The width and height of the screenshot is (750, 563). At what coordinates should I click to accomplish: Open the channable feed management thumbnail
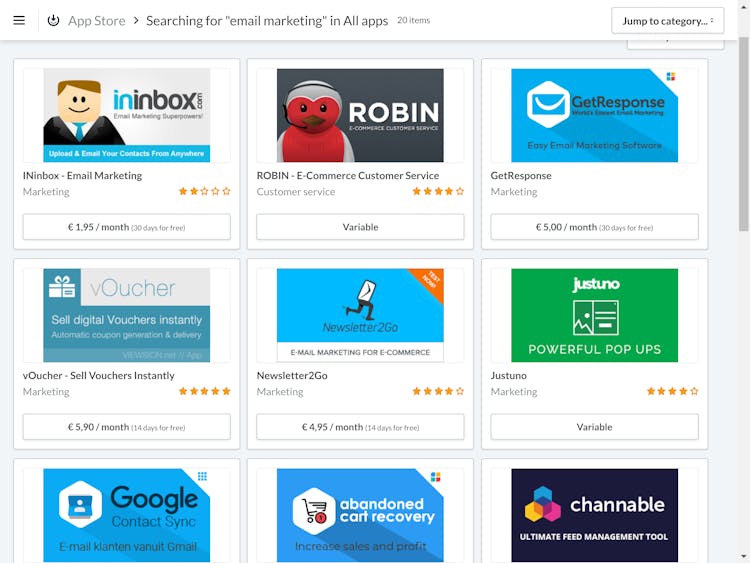point(595,515)
